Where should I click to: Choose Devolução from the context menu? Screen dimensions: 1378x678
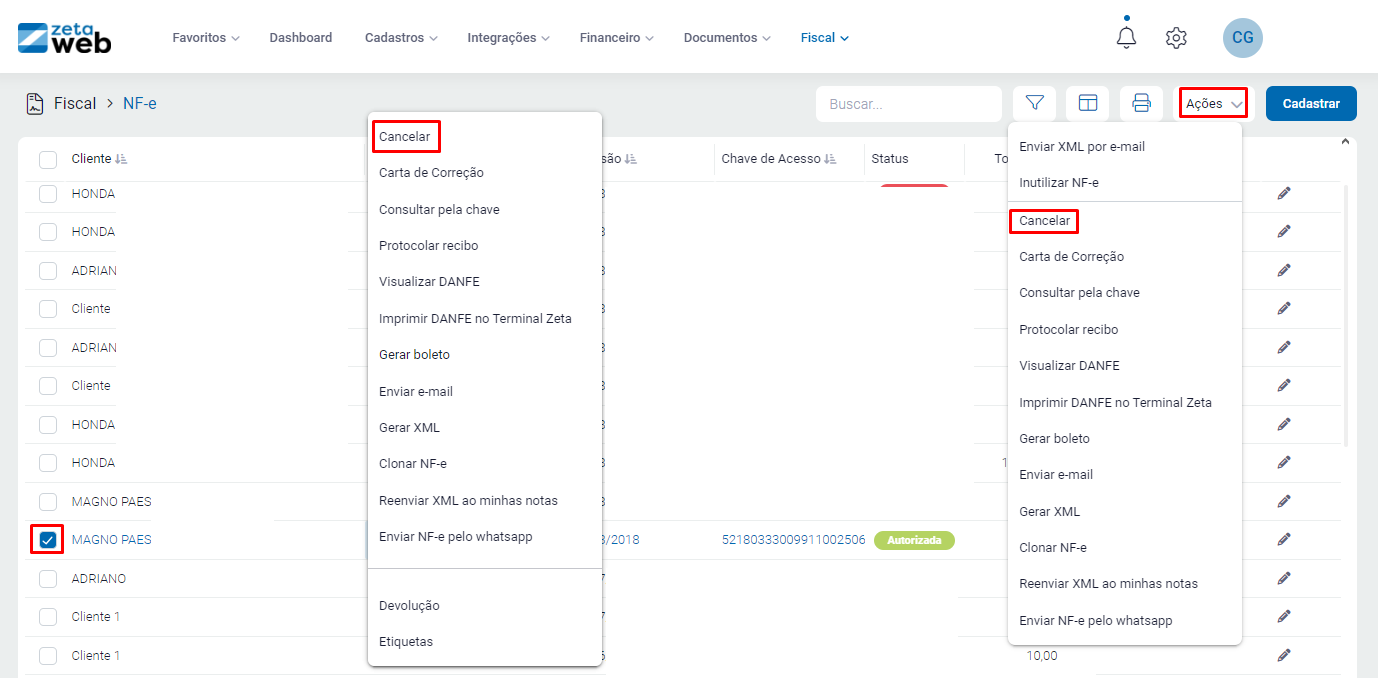coord(409,605)
